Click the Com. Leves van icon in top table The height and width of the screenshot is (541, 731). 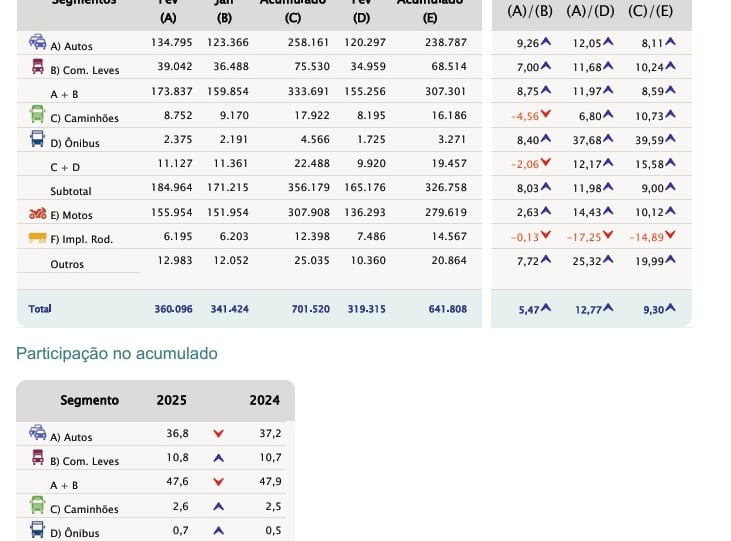pos(38,66)
